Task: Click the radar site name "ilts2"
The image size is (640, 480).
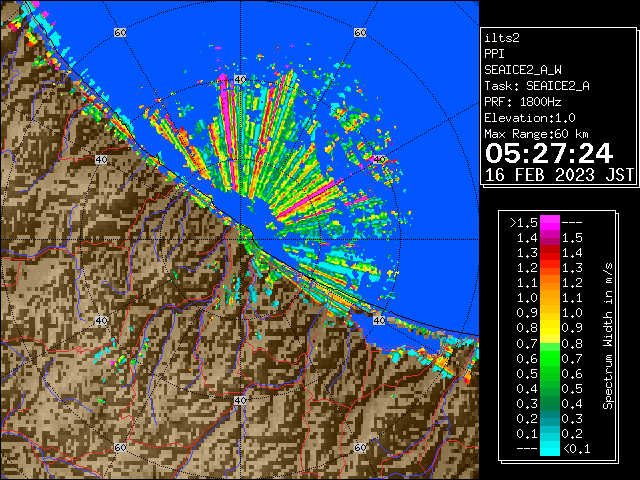Action: pos(502,38)
